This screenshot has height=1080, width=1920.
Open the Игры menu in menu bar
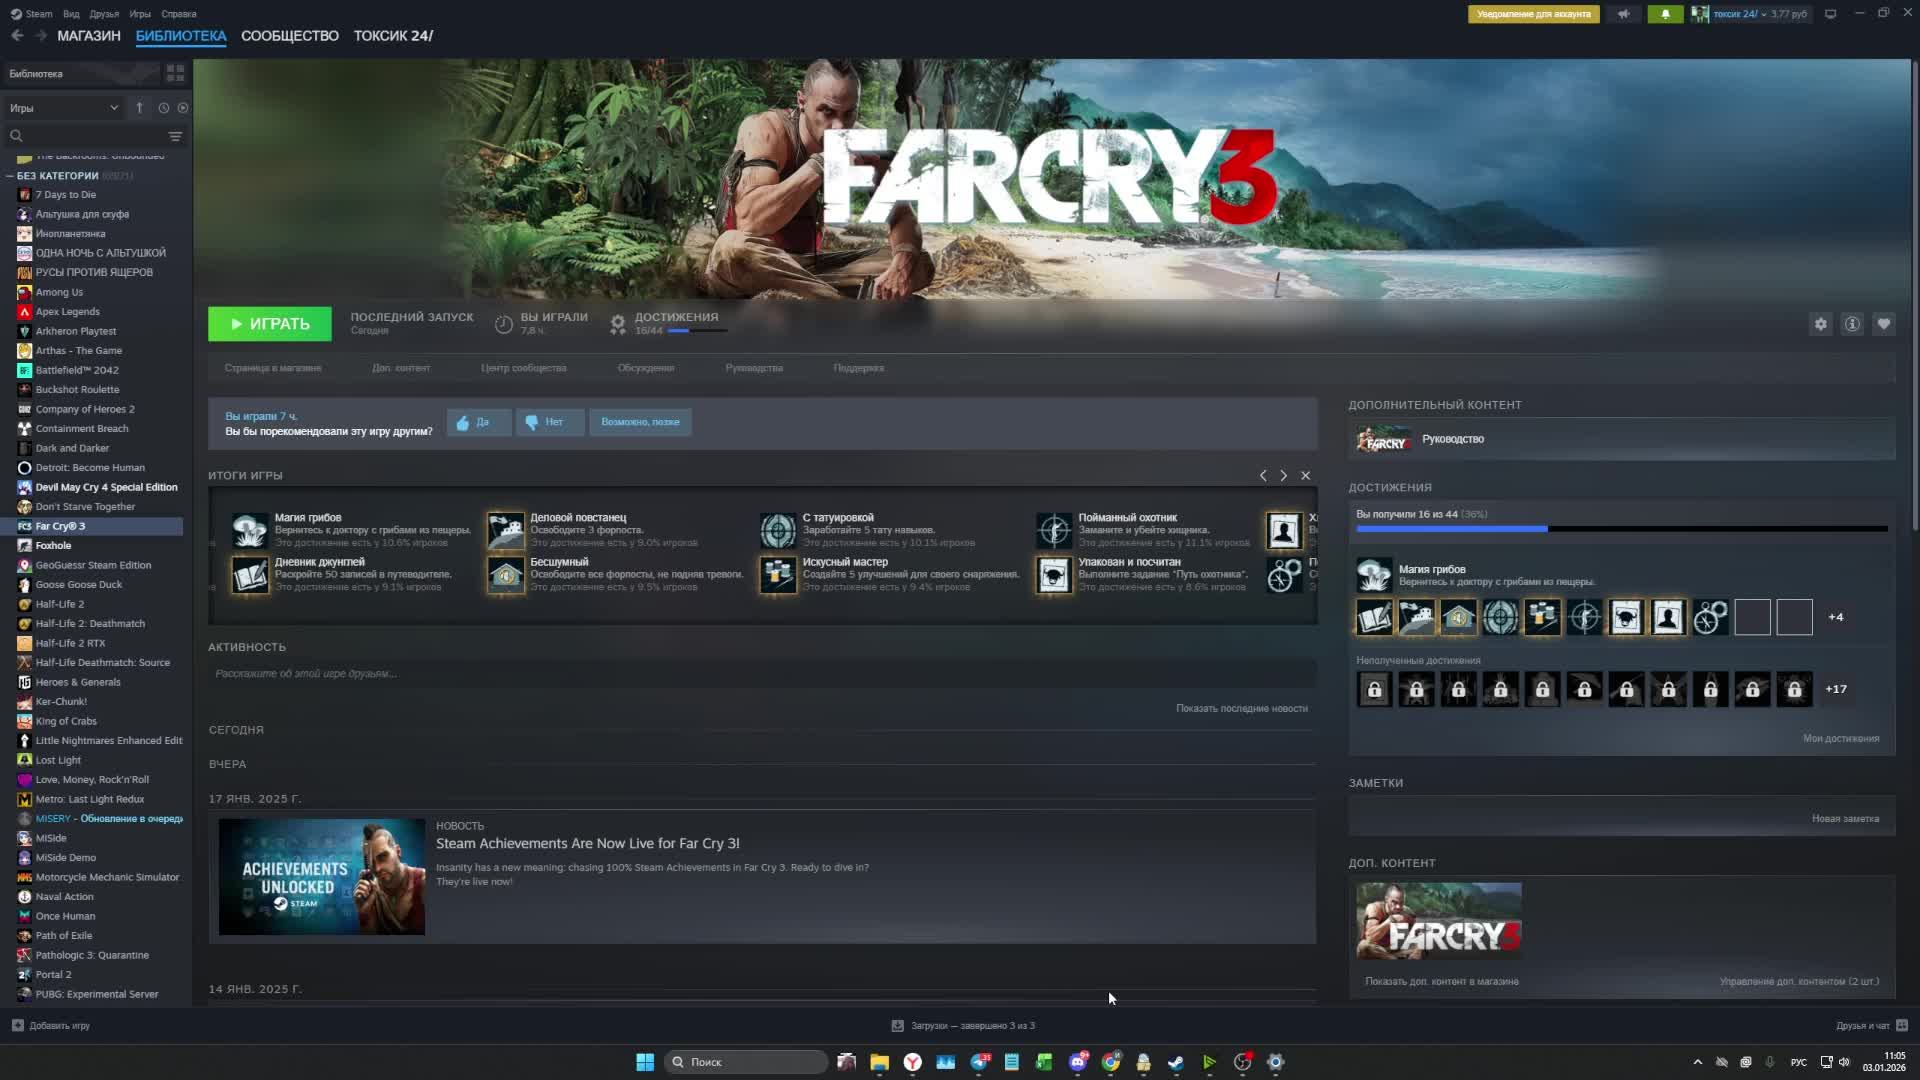pyautogui.click(x=140, y=14)
